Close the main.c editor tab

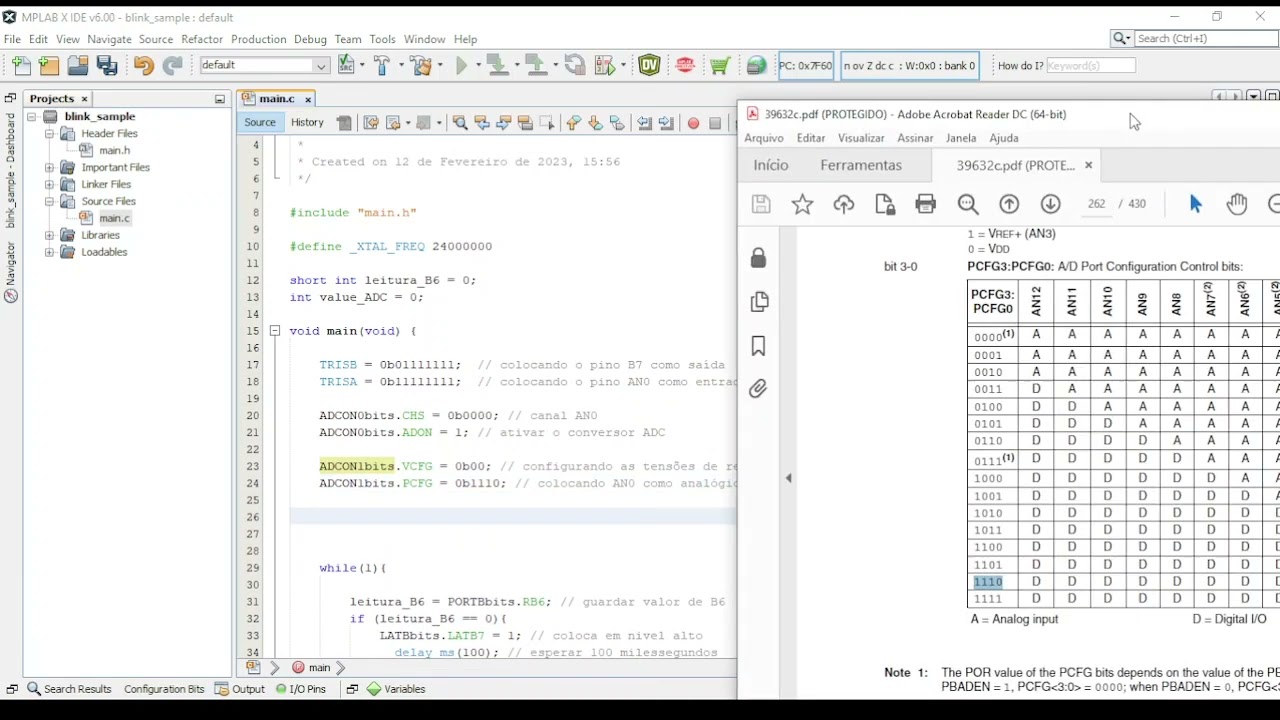[x=308, y=99]
